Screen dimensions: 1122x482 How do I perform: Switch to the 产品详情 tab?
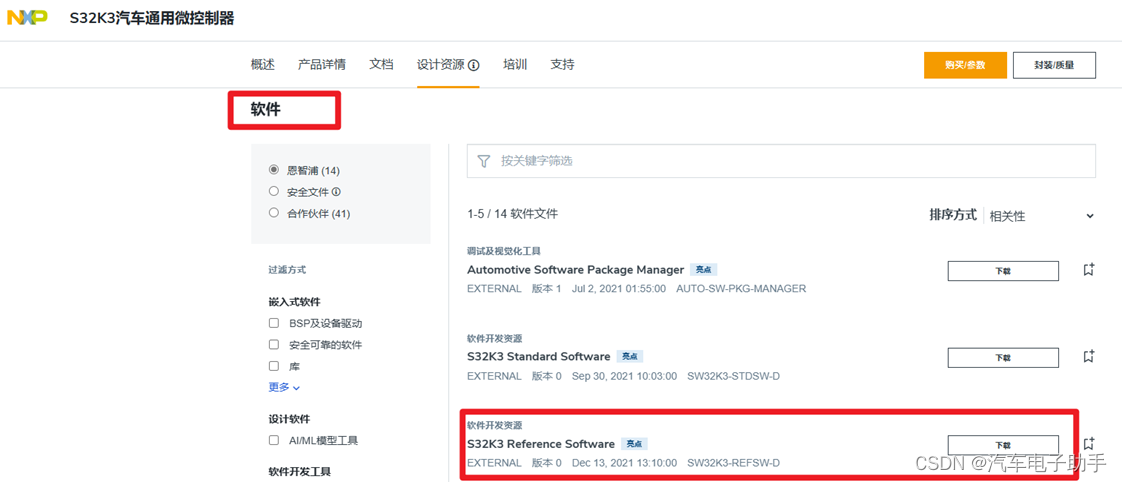322,64
